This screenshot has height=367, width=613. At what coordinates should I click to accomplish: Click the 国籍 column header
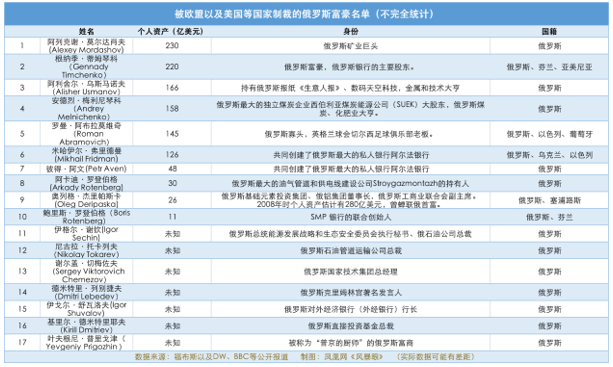[x=549, y=31]
